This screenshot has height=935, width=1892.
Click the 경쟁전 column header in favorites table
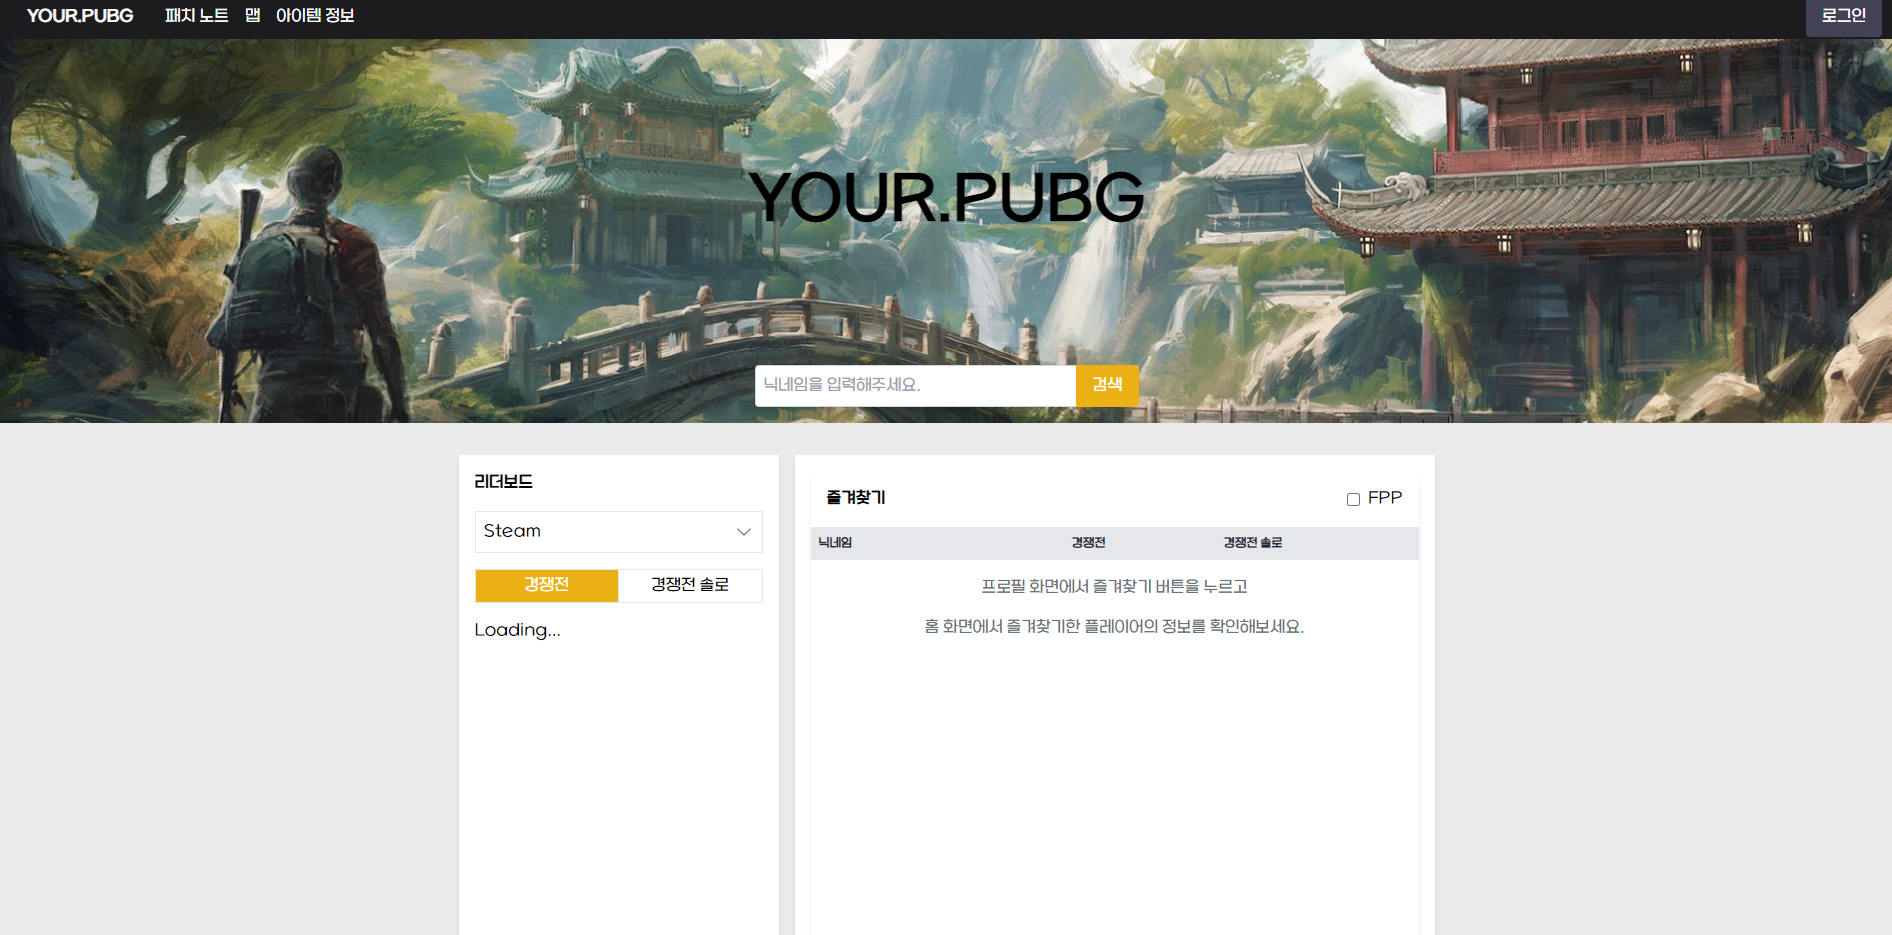(x=1088, y=543)
